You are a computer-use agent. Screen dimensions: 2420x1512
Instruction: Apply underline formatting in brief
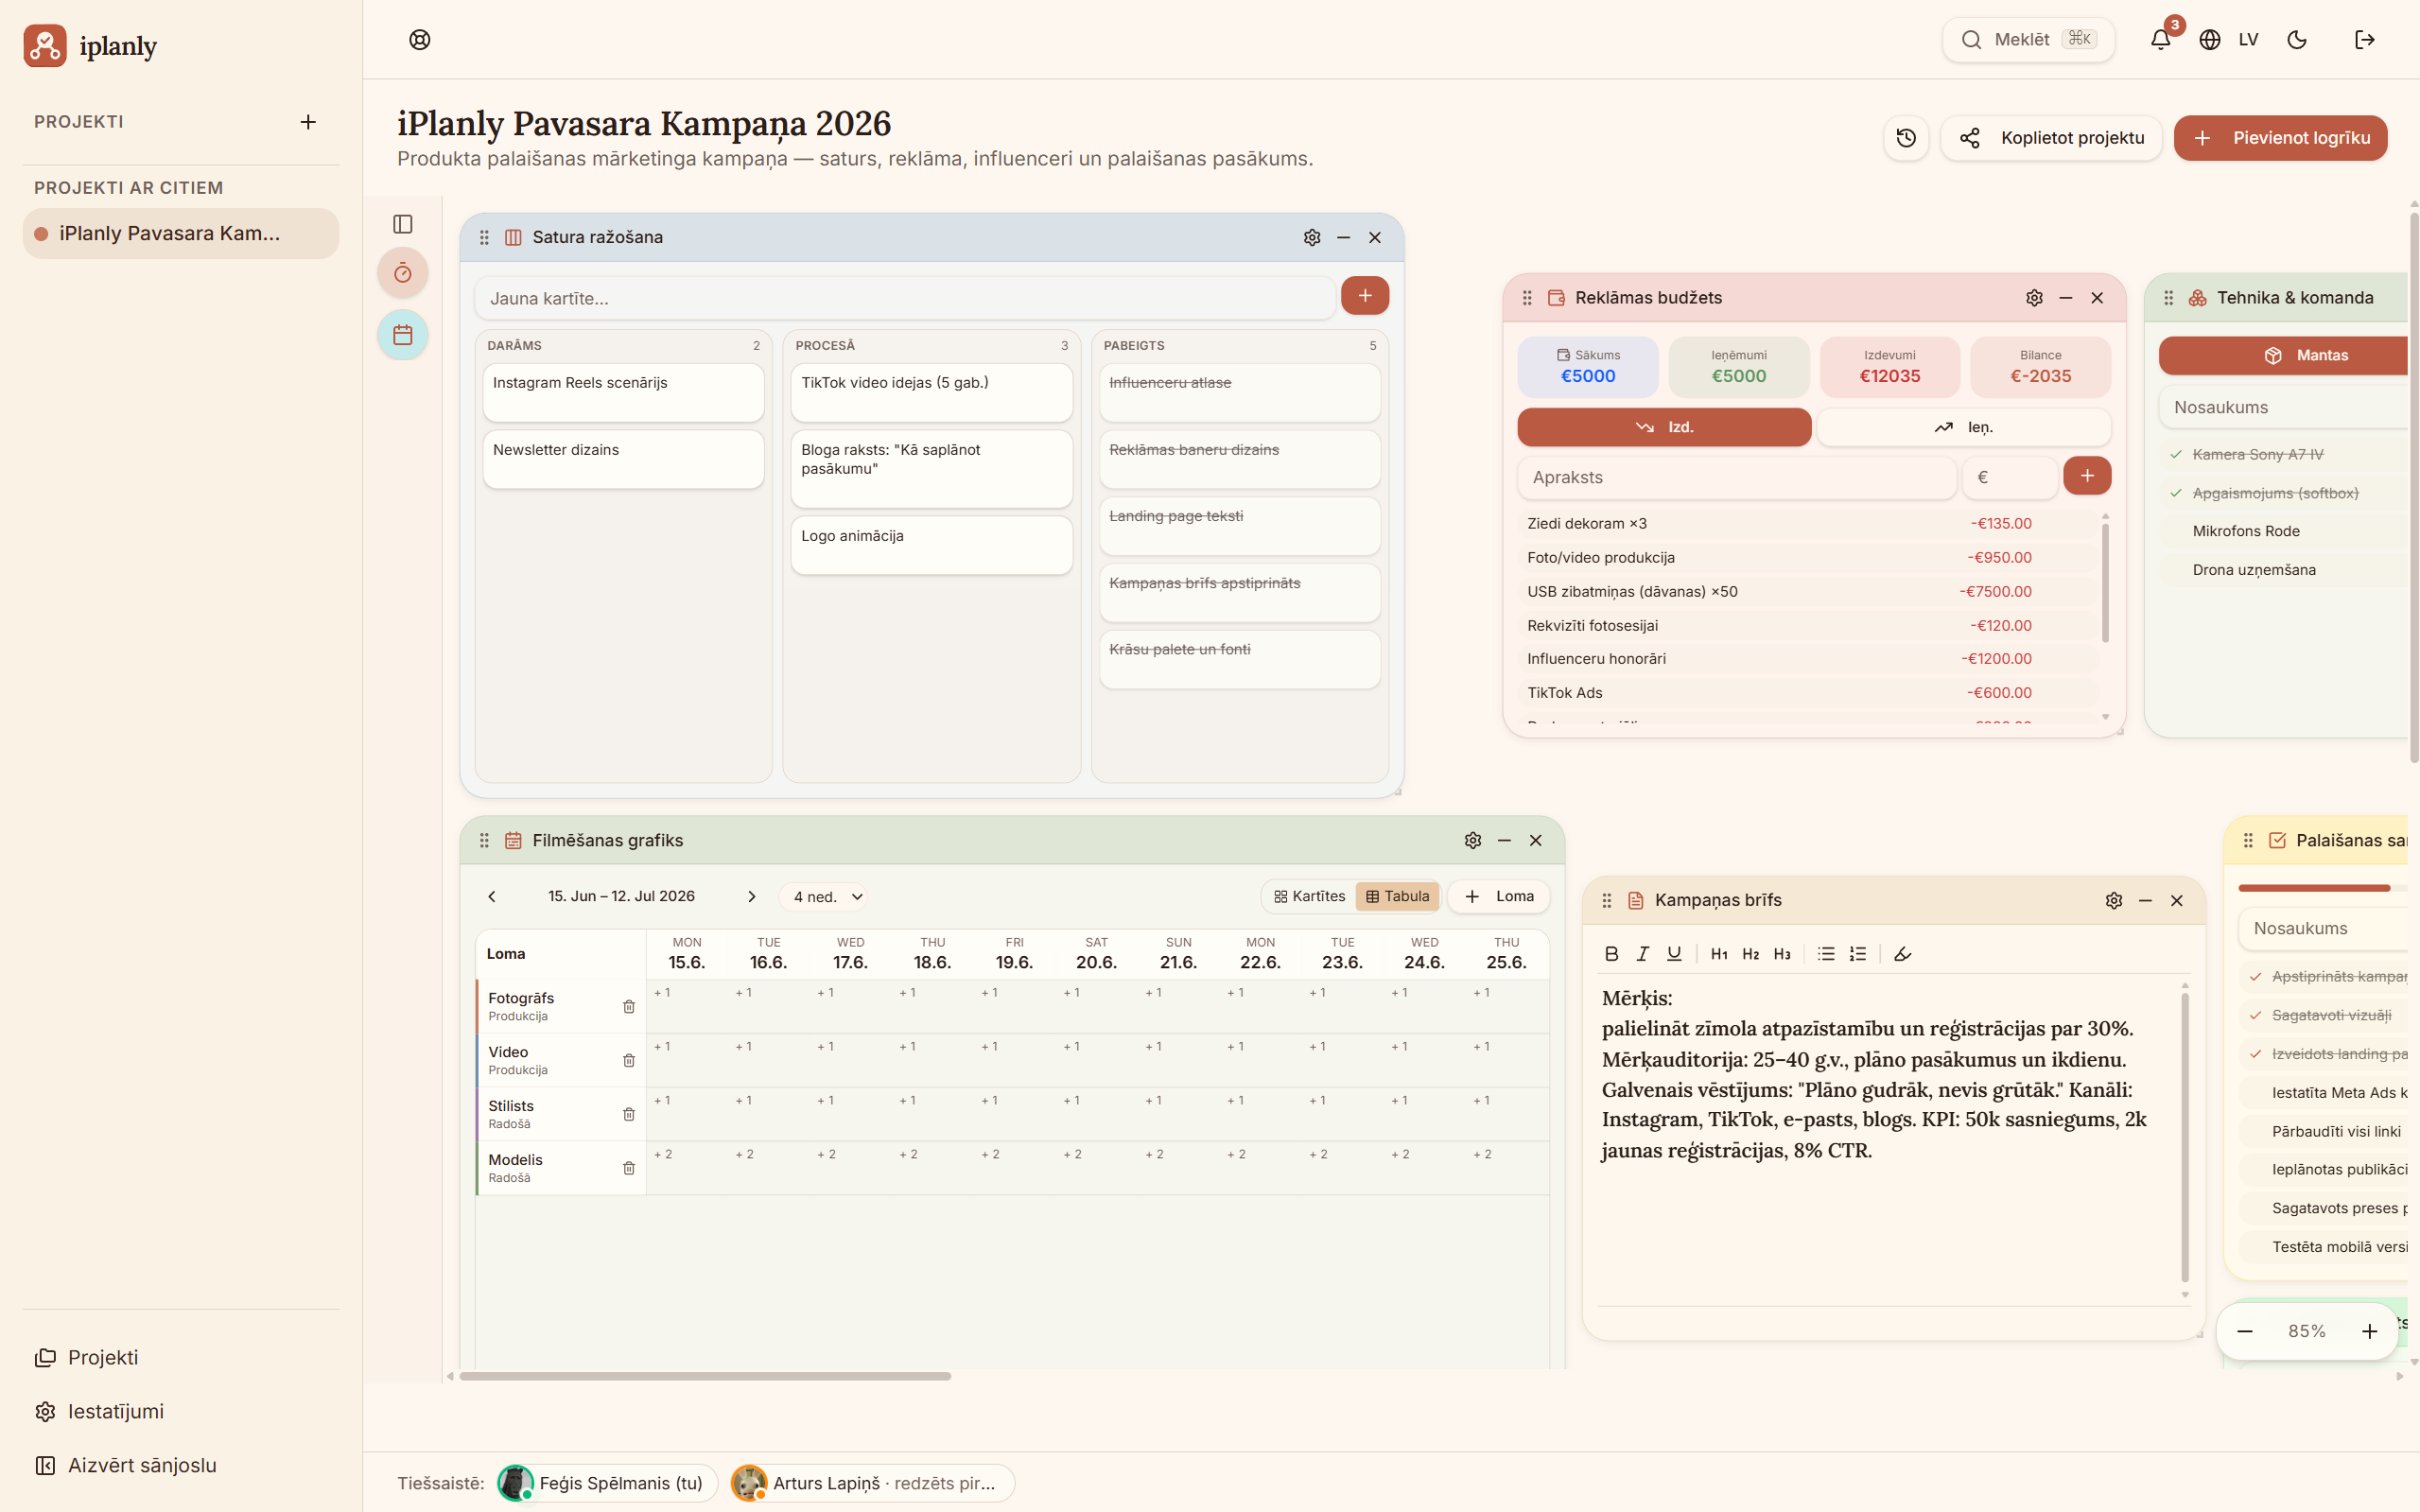[x=1674, y=954]
